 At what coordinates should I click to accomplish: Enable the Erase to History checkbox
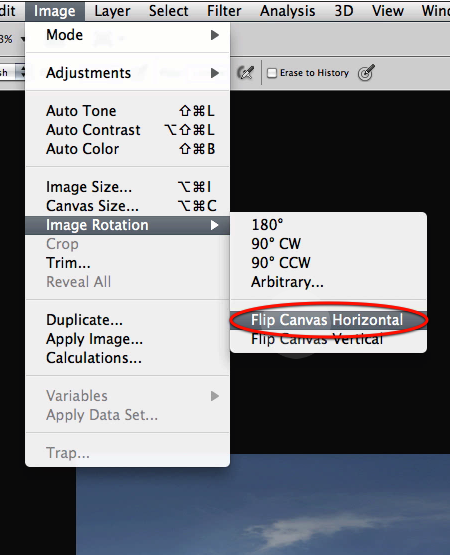[272, 73]
